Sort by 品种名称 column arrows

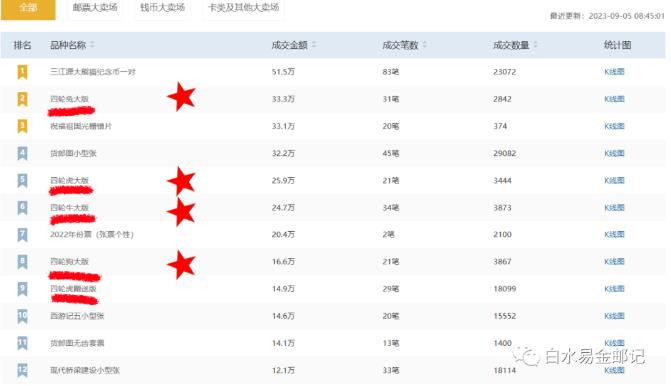pyautogui.click(x=92, y=45)
